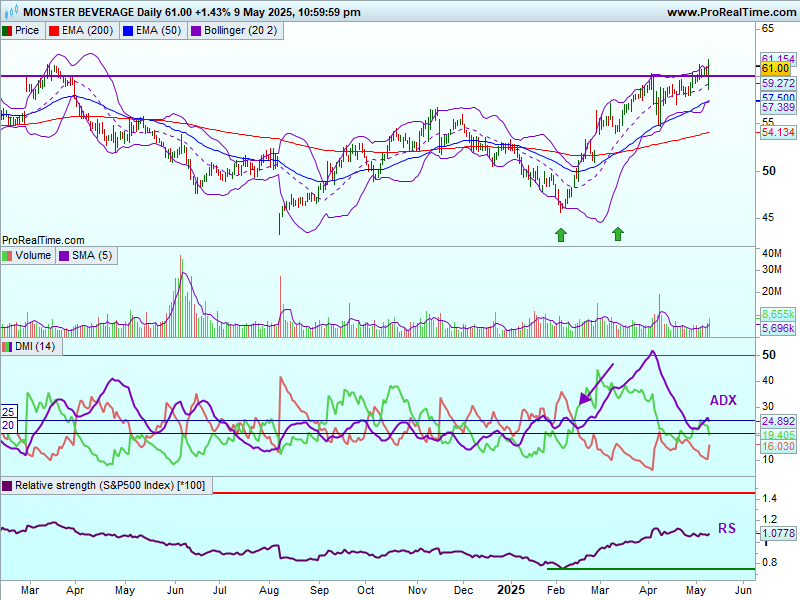Toggle the Bollinger (20 2) legend entry
Image resolution: width=800 pixels, height=600 pixels.
pyautogui.click(x=237, y=31)
